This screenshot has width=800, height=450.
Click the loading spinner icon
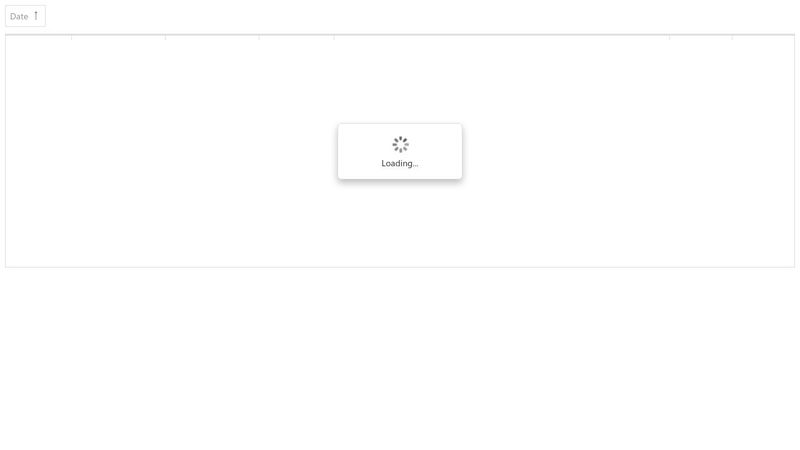point(400,144)
